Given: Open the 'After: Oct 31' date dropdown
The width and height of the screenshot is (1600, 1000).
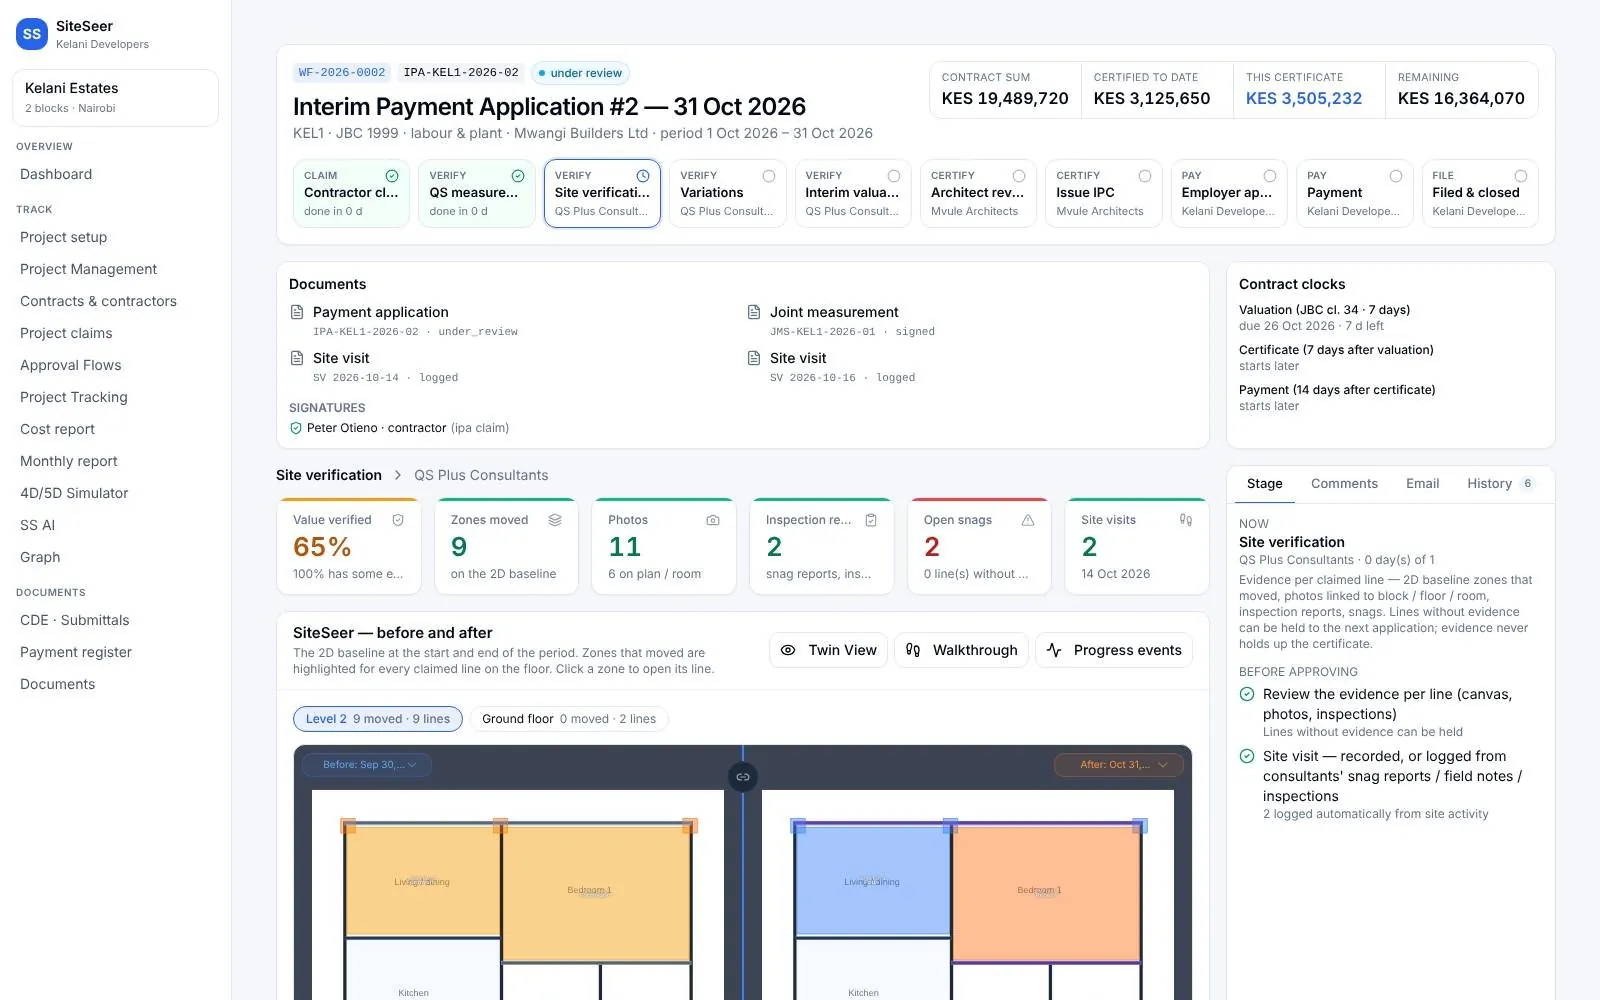Looking at the screenshot, I should 1119,765.
